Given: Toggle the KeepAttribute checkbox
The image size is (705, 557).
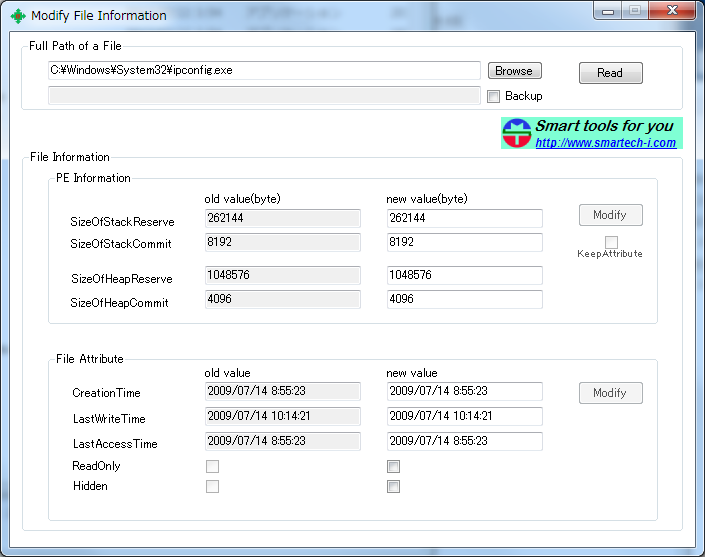Looking at the screenshot, I should click(611, 242).
